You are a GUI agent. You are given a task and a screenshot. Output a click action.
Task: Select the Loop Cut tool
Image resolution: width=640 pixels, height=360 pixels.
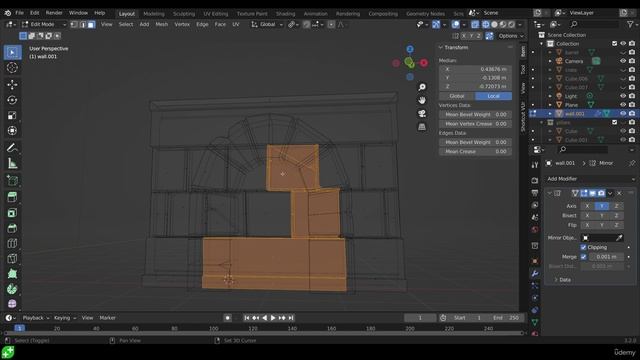(12, 243)
